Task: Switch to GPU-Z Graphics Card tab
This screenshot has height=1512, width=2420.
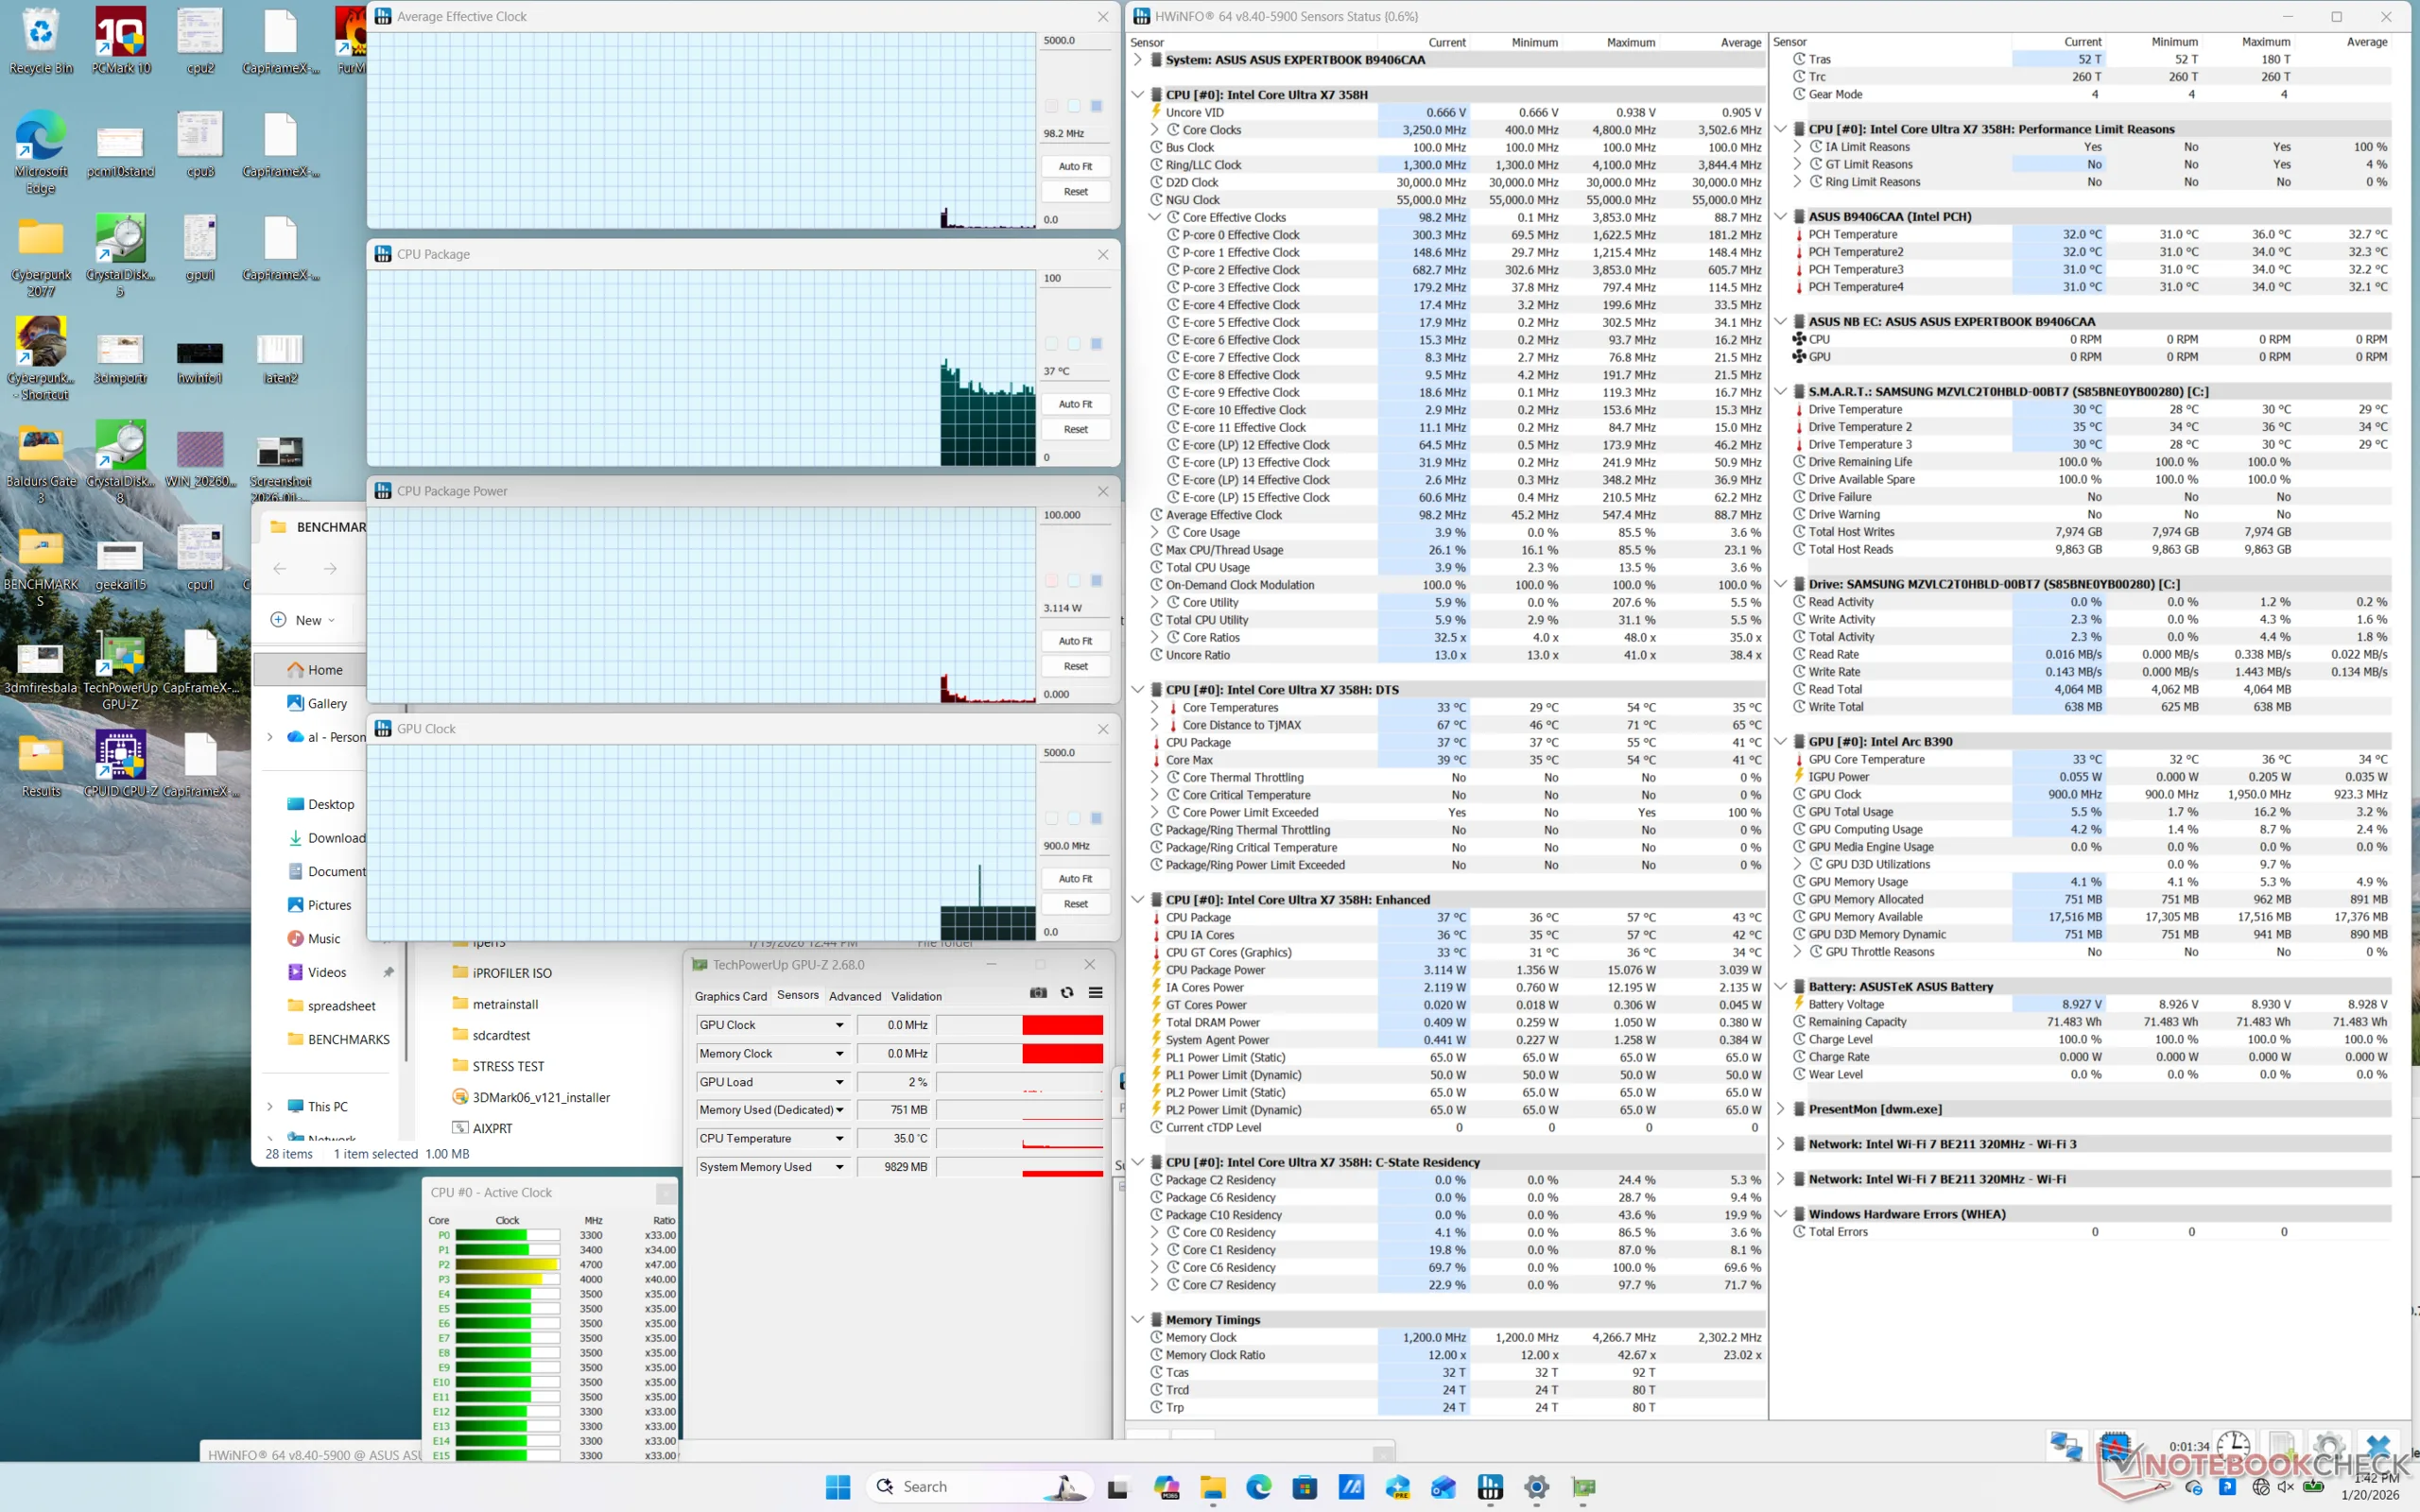Action: [730, 996]
